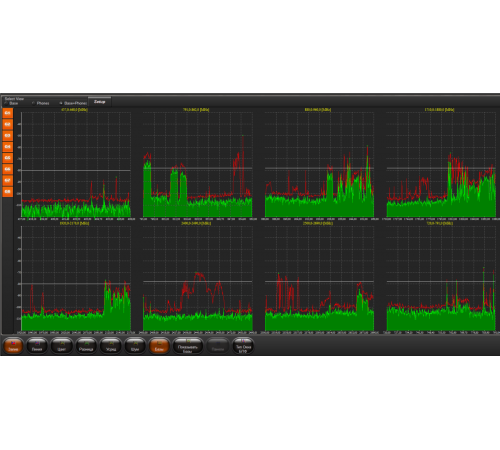Screen dimensions: 500x450
Task: Click the Показывать базы button
Action: tap(188, 346)
